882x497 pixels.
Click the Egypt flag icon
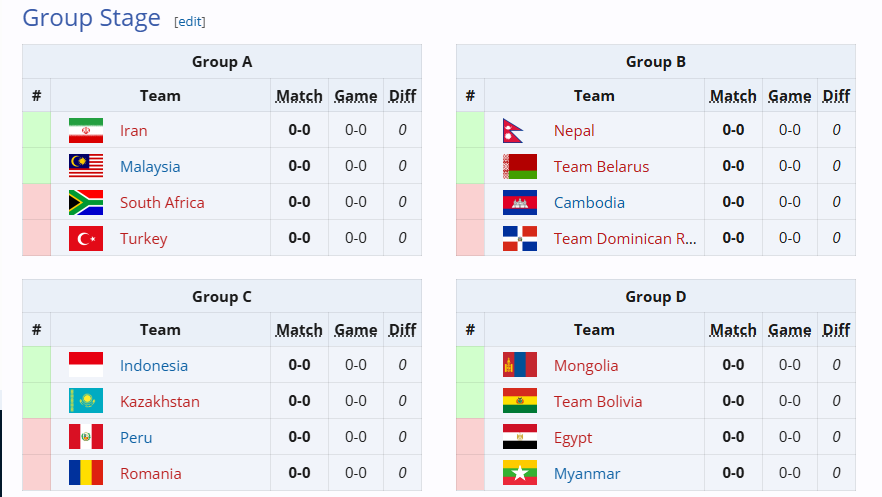click(x=520, y=438)
